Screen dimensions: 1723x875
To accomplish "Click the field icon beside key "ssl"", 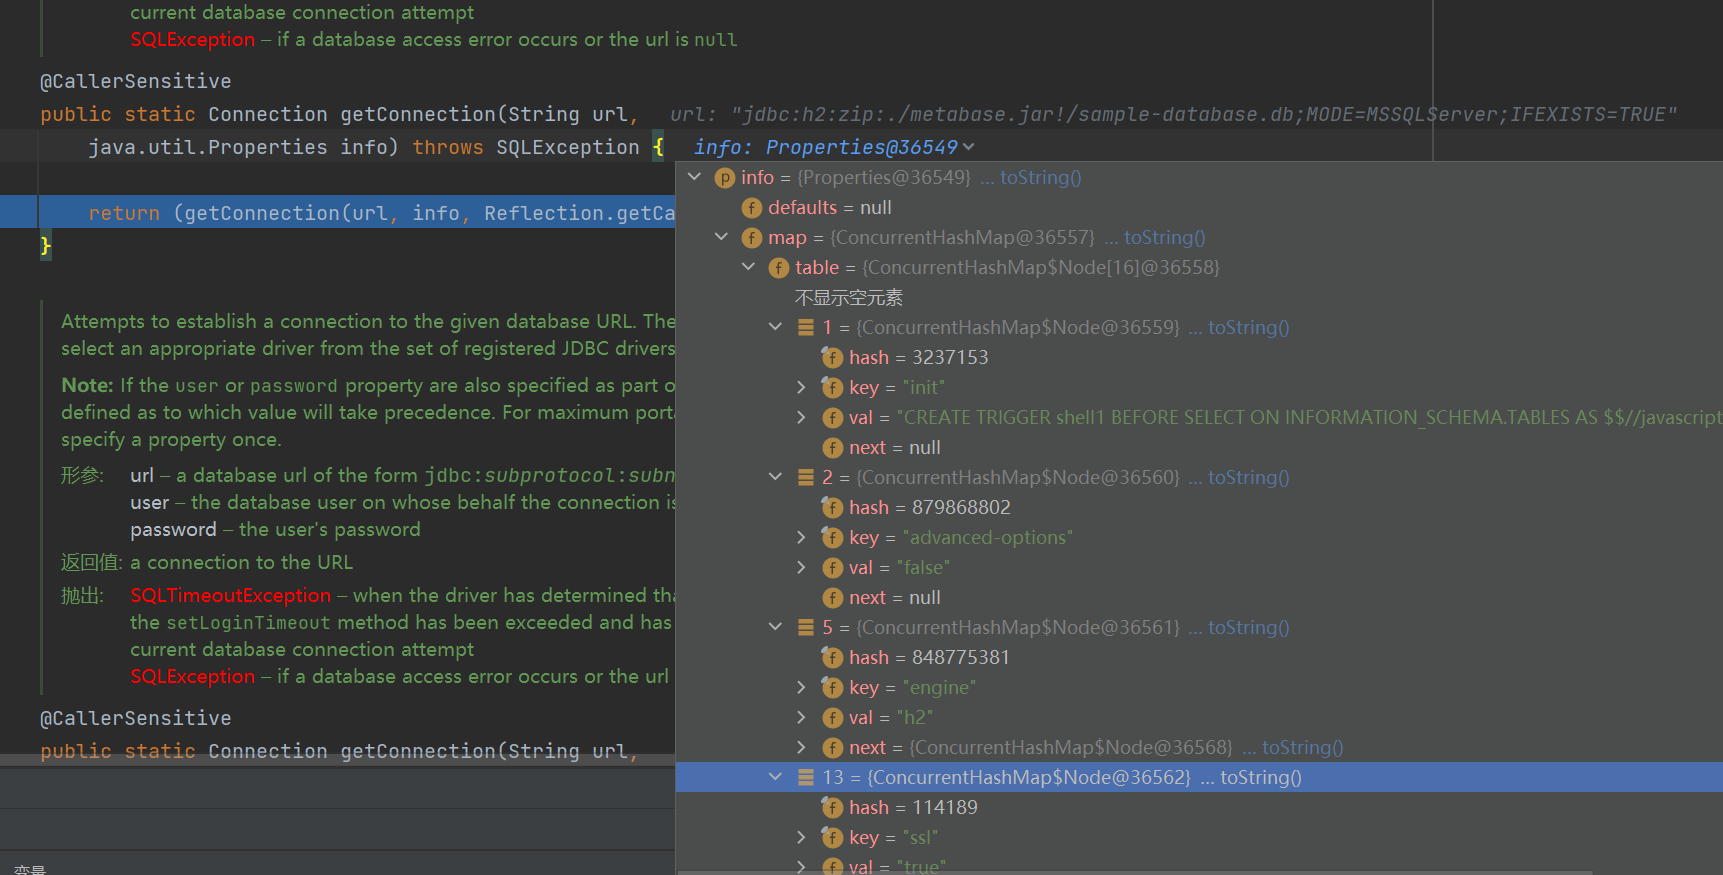I will pos(832,837).
